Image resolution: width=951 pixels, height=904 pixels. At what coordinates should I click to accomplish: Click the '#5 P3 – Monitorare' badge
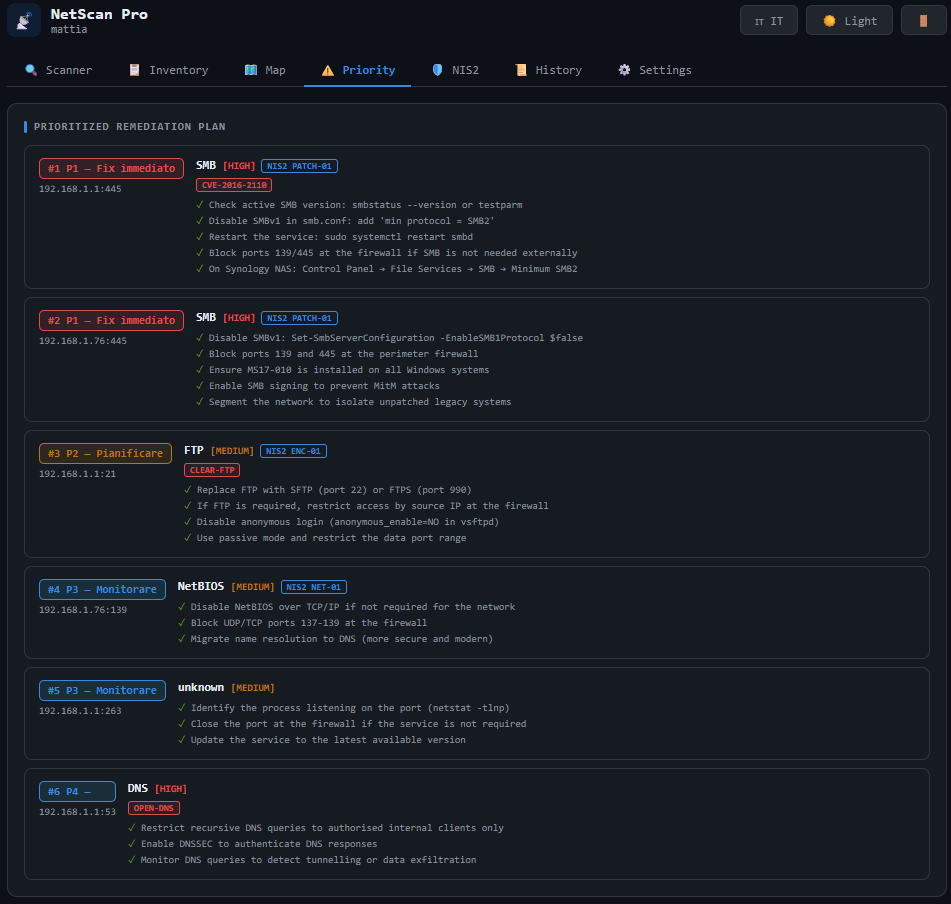(102, 691)
